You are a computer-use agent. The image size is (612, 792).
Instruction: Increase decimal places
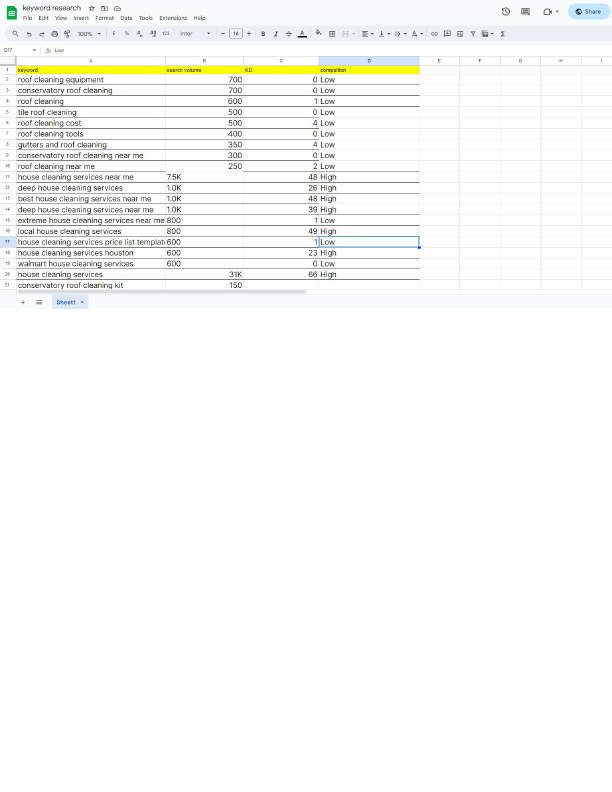click(x=152, y=34)
